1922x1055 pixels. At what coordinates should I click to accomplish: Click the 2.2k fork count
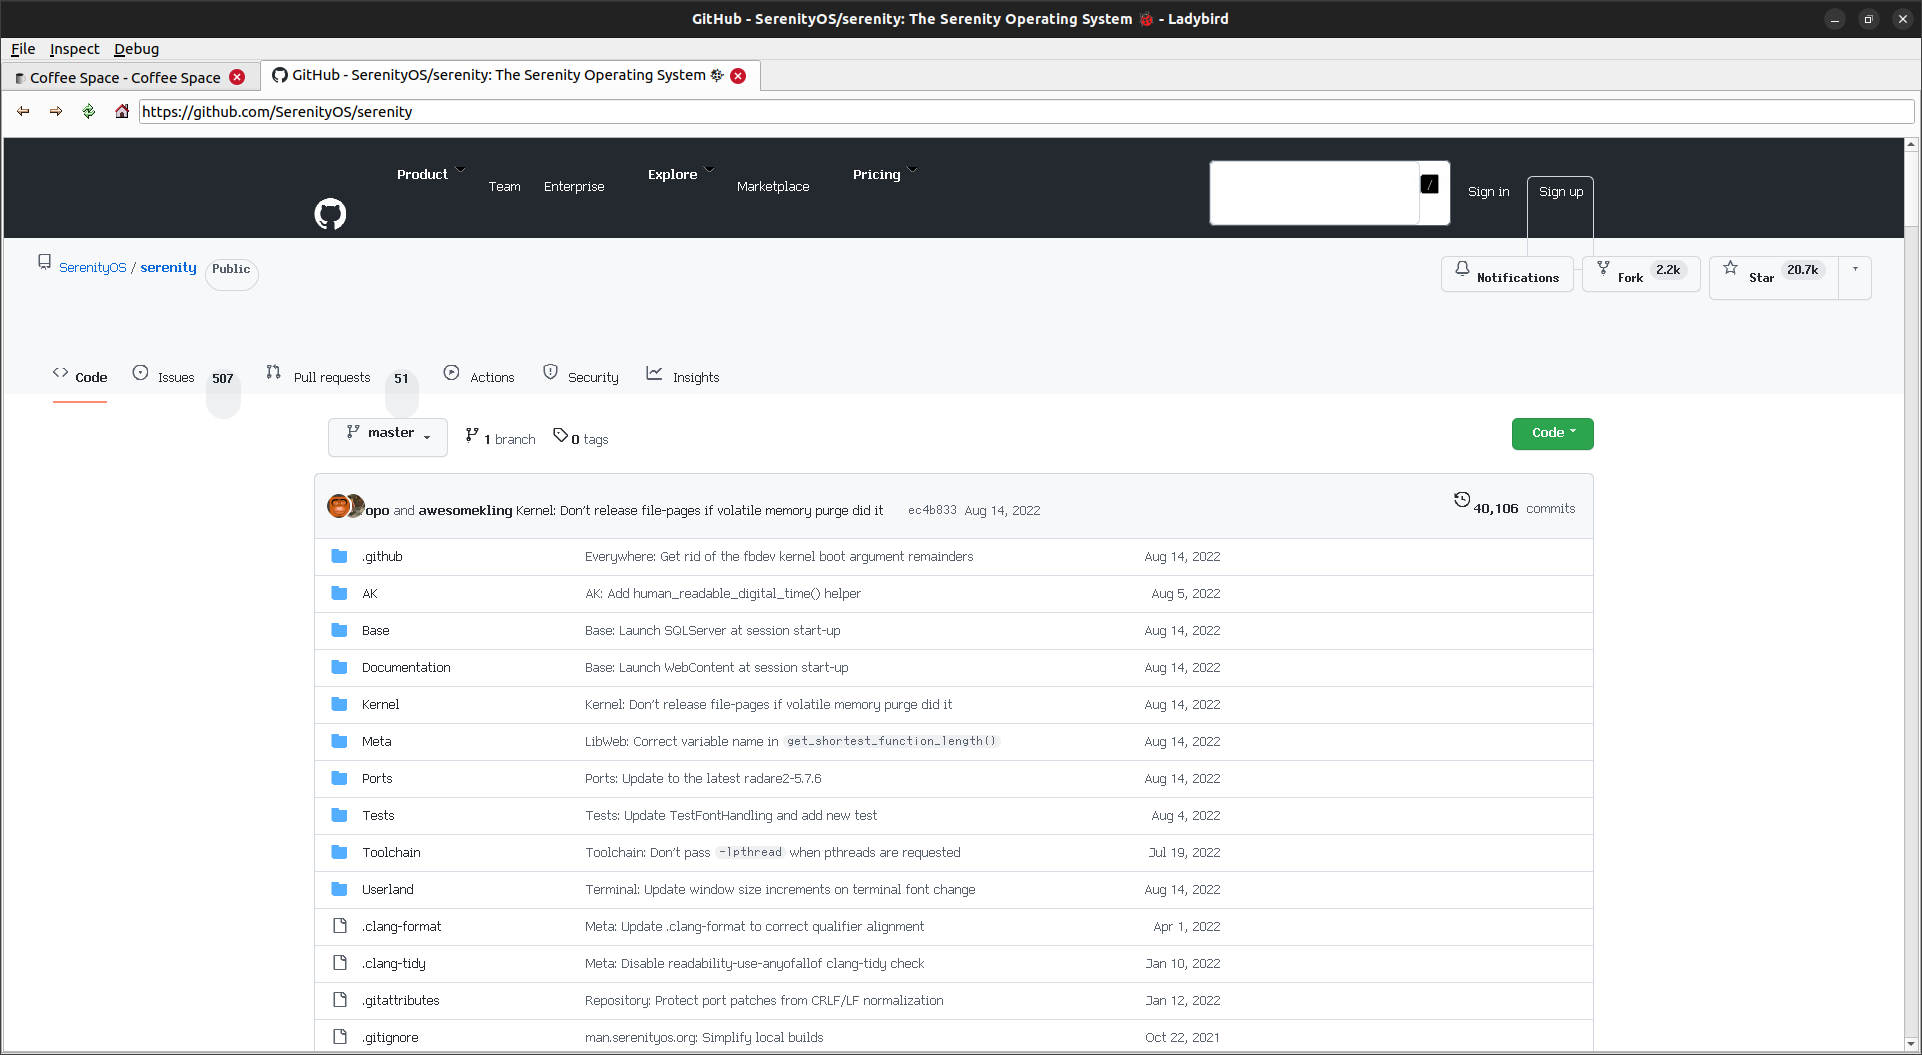pos(1668,270)
